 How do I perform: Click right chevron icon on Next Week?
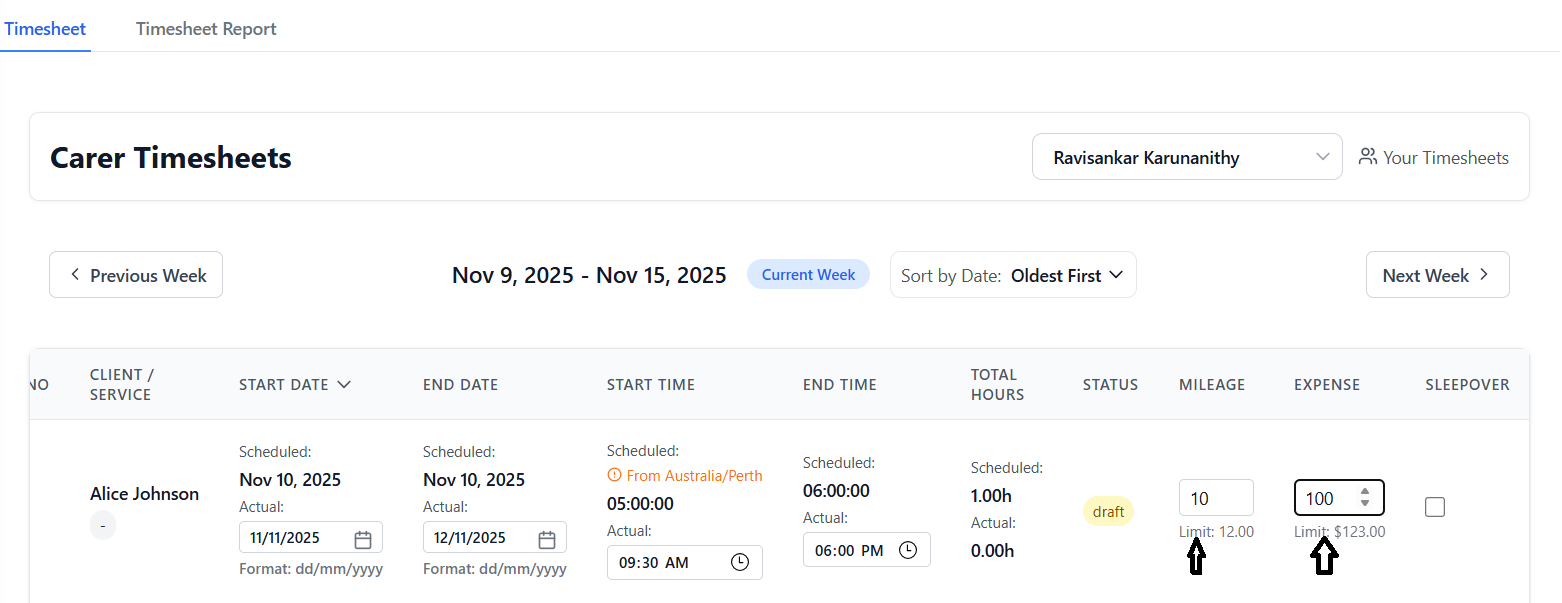tap(1484, 275)
